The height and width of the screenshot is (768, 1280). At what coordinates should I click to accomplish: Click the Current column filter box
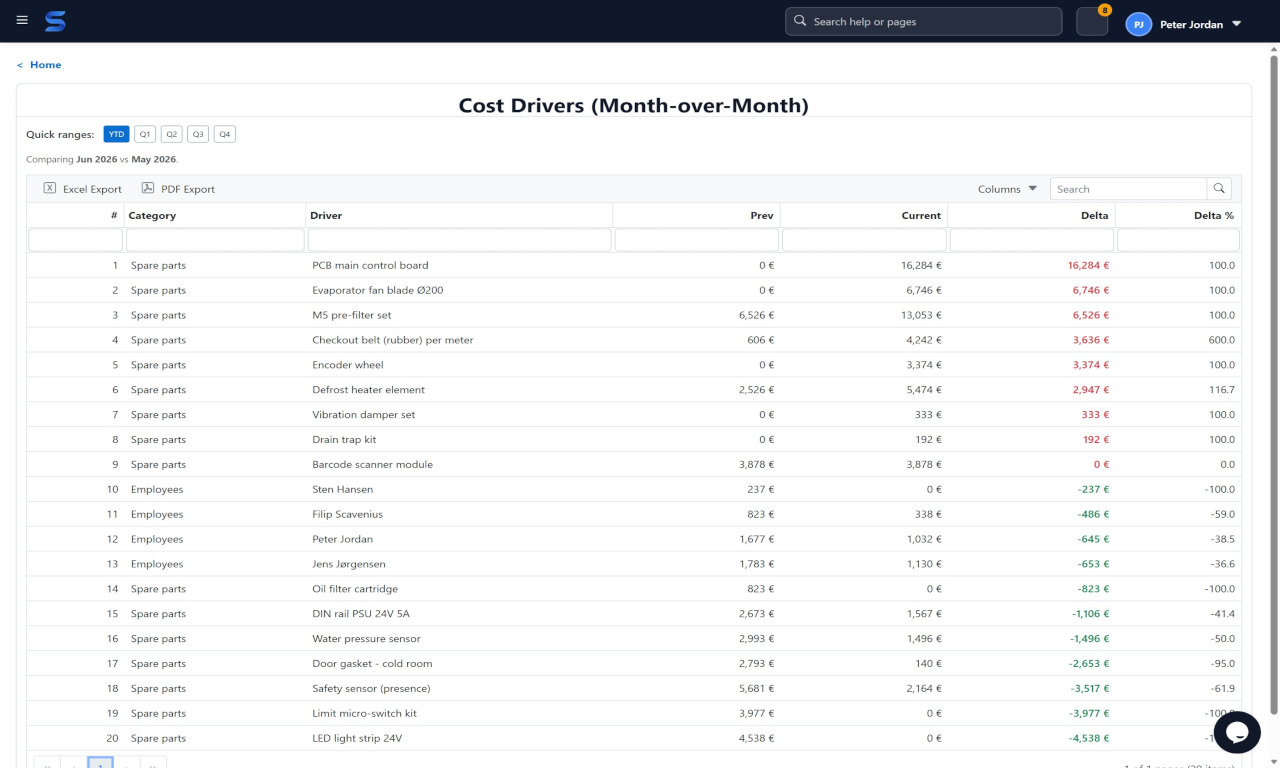click(864, 240)
